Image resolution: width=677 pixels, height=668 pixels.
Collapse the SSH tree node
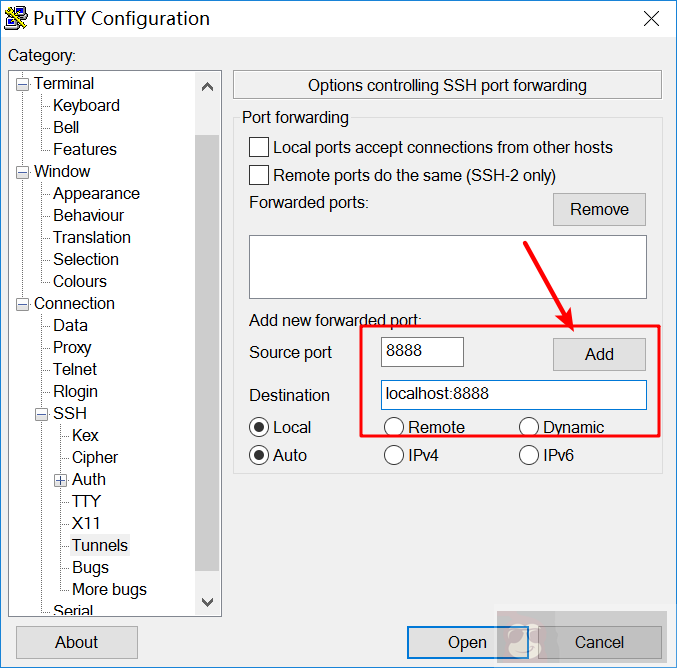click(x=42, y=414)
